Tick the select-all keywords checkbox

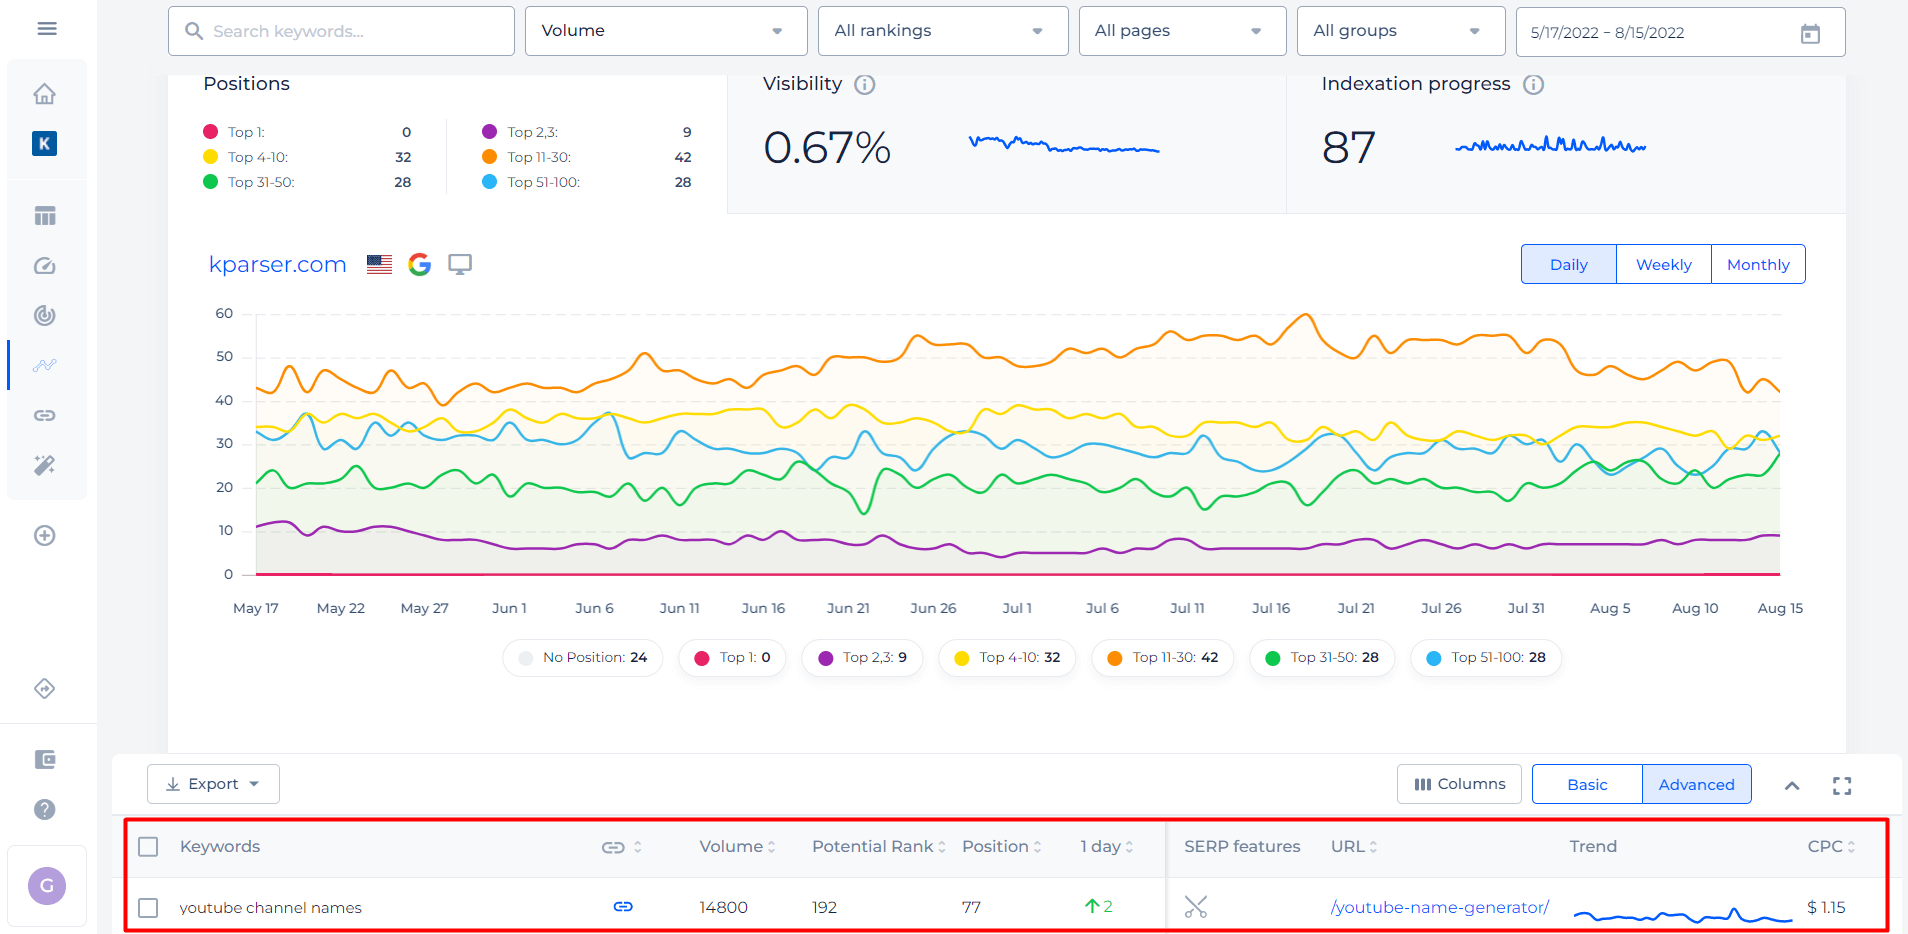point(148,847)
